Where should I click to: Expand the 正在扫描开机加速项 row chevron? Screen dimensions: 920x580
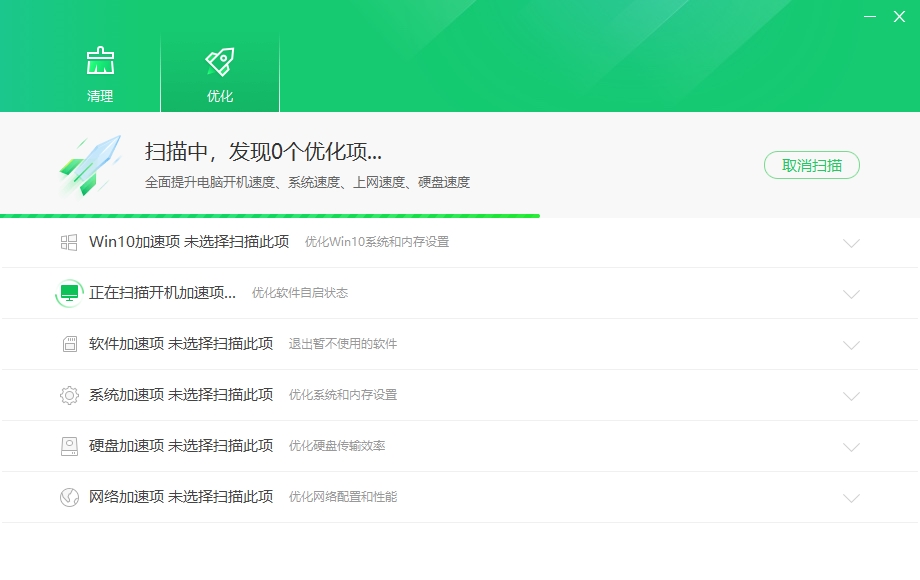click(851, 294)
